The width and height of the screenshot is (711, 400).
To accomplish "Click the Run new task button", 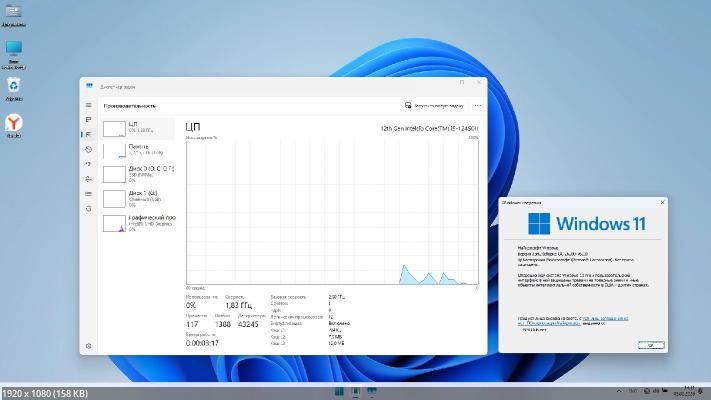I will coord(434,105).
